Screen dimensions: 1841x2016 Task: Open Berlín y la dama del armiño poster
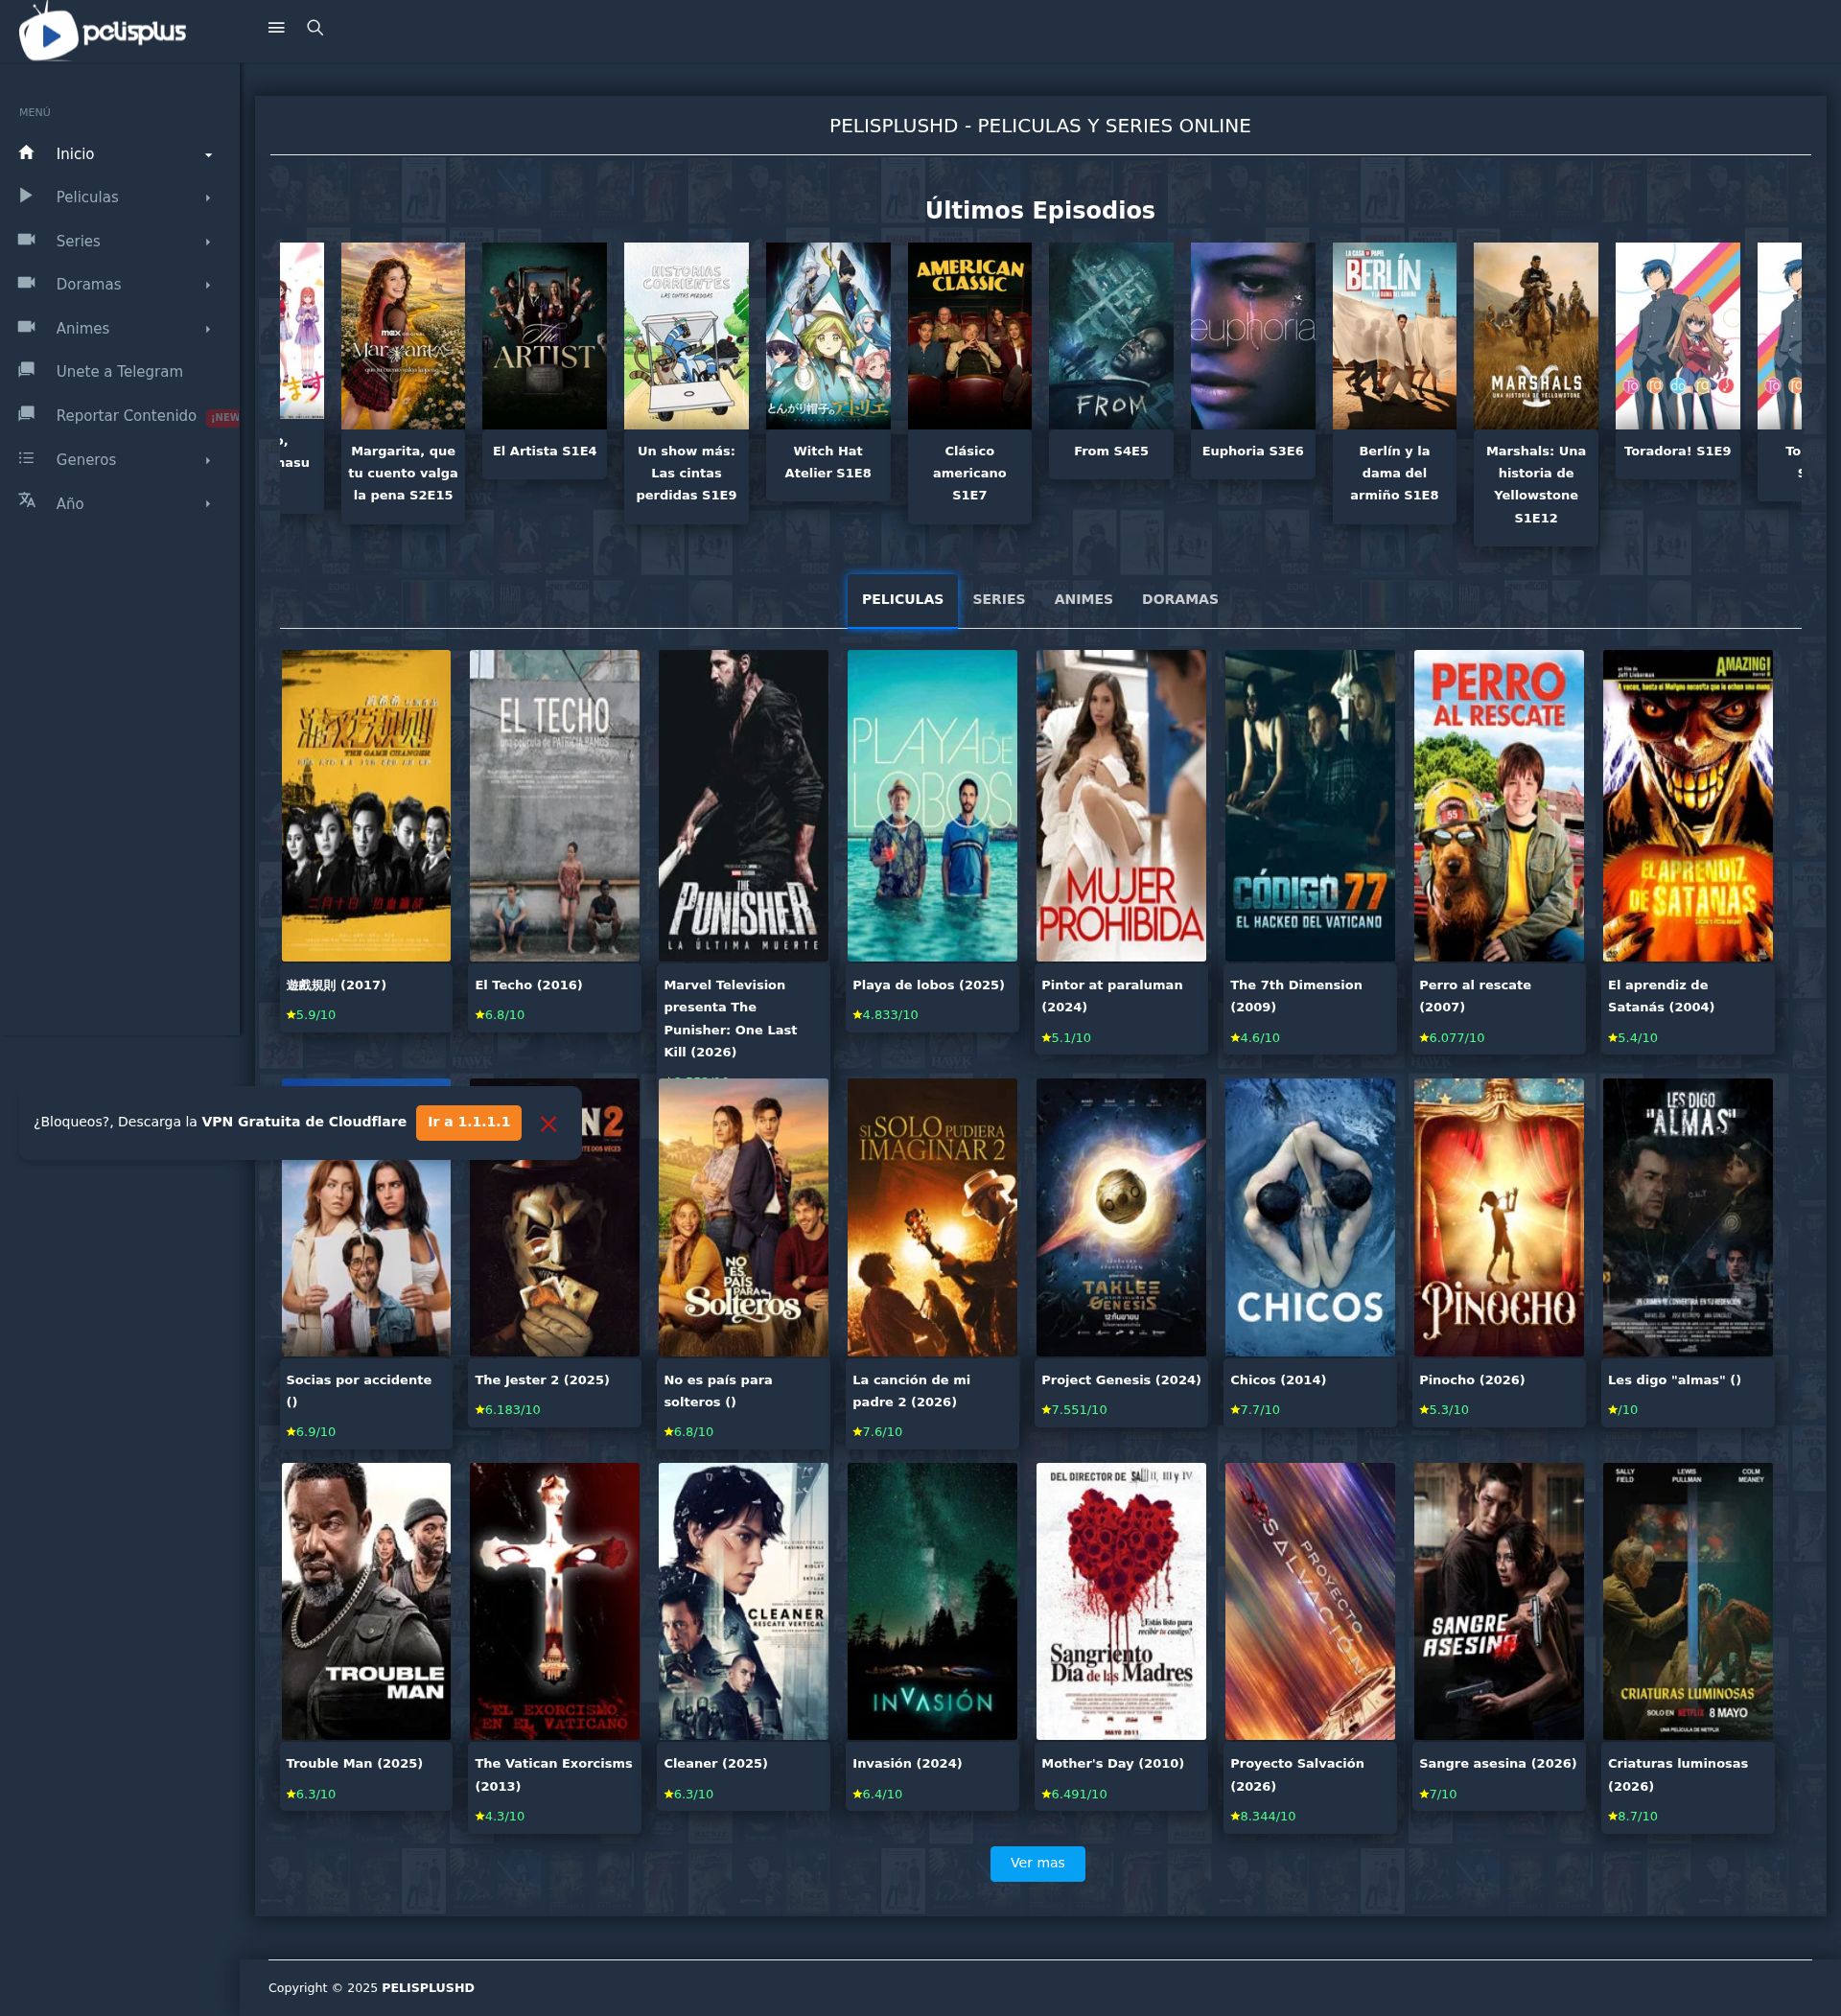coord(1394,336)
